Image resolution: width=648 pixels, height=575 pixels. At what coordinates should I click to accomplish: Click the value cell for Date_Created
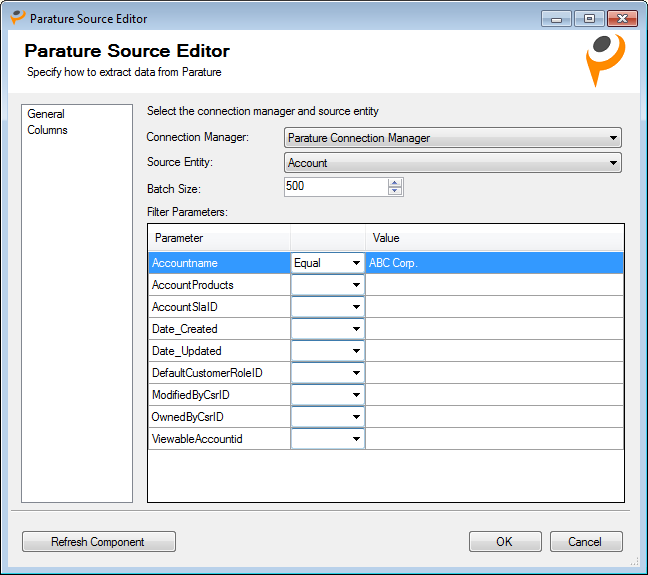tap(494, 329)
